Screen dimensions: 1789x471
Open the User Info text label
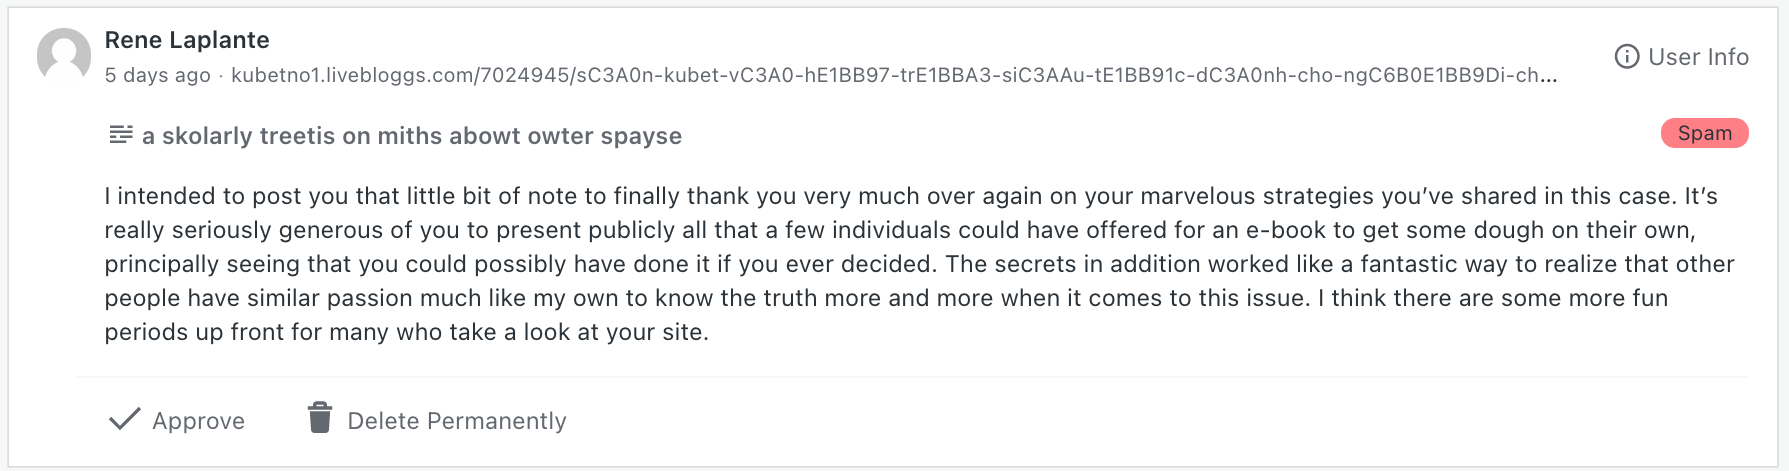click(x=1698, y=57)
